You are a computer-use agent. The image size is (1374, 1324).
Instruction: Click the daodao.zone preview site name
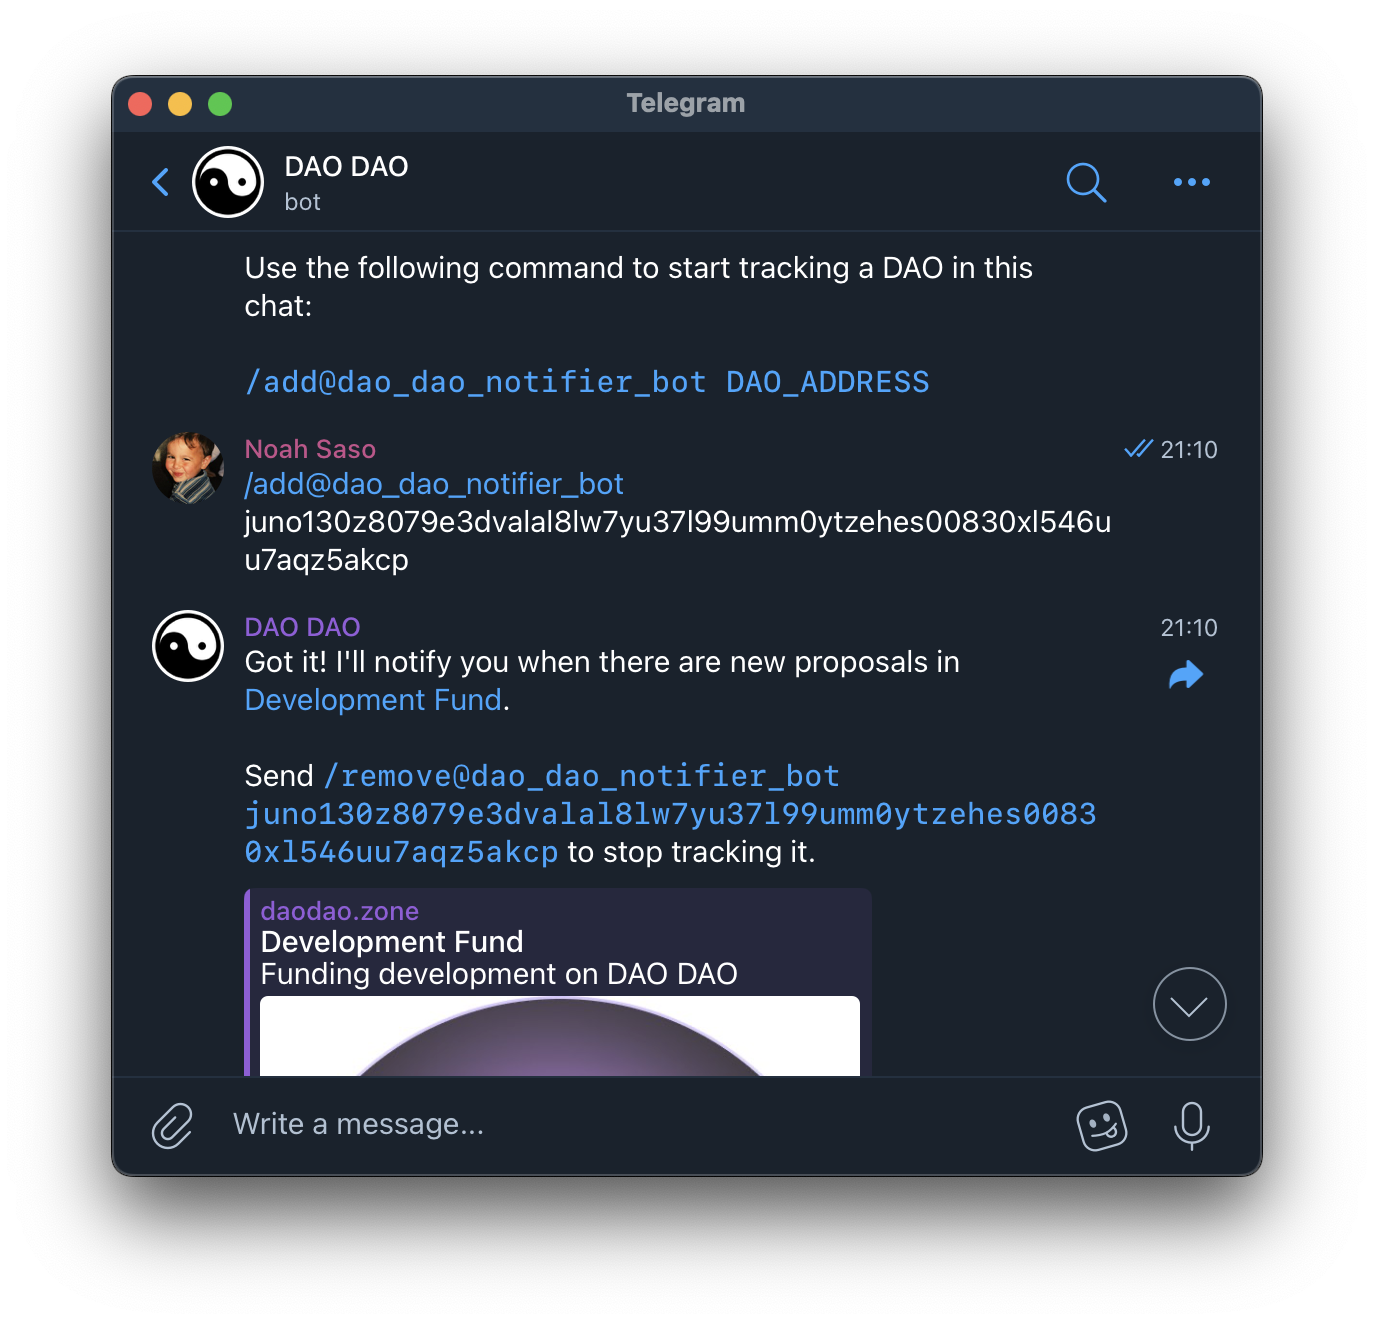[x=339, y=911]
